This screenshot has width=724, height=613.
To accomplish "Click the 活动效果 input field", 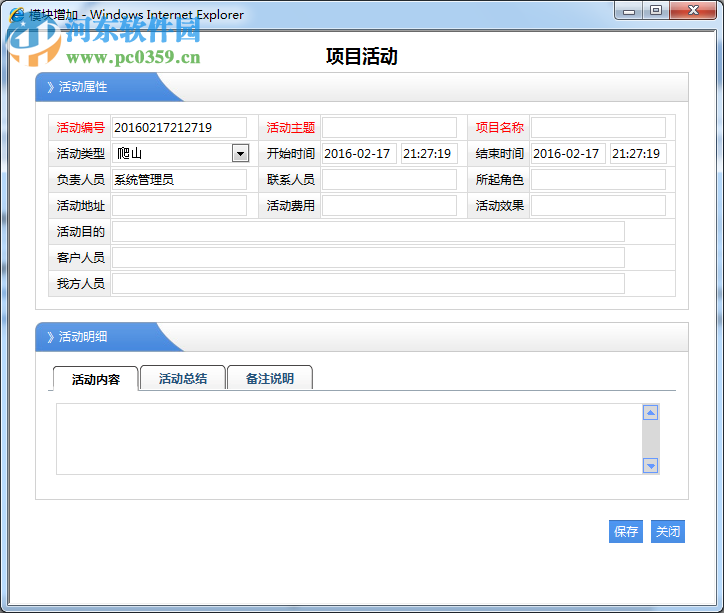I will pos(598,205).
